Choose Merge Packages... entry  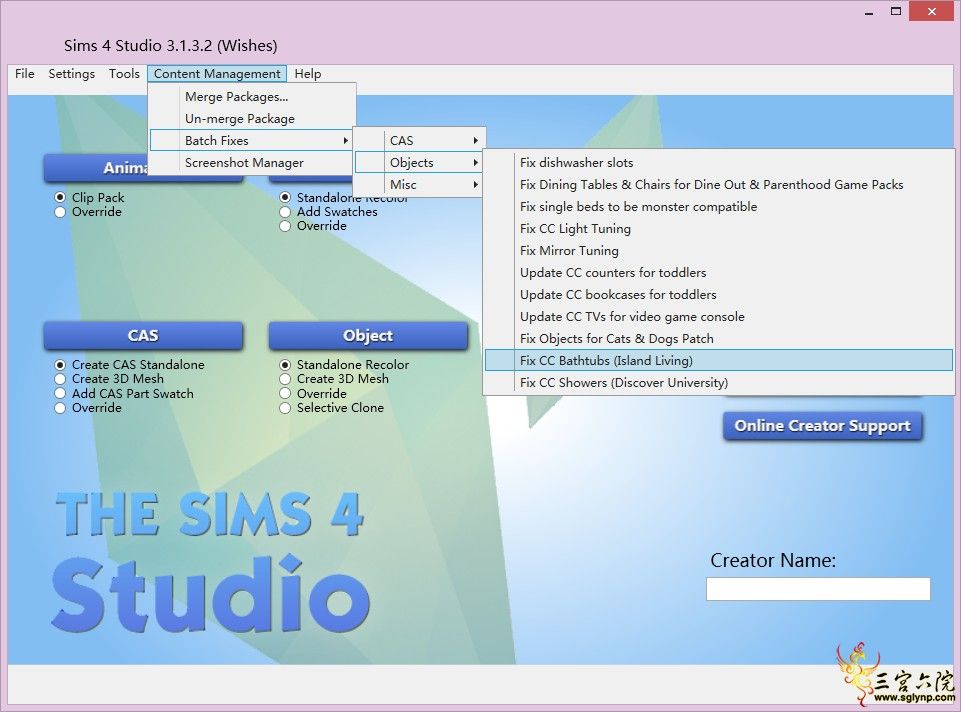click(x=253, y=97)
